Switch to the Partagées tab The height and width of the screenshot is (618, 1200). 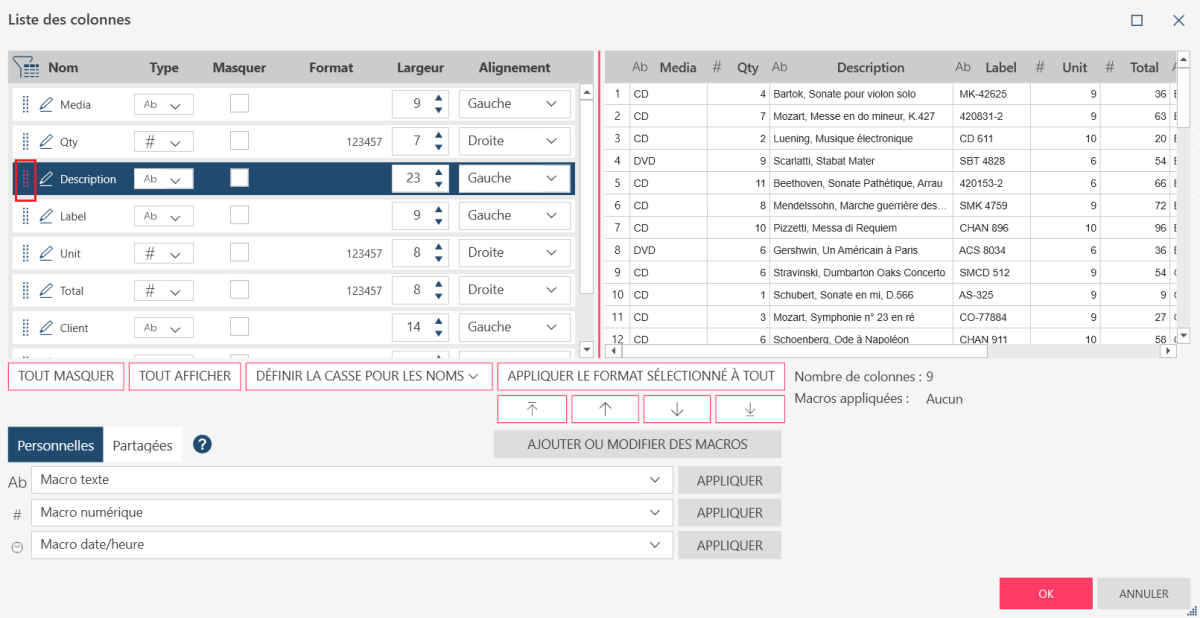[x=142, y=446]
